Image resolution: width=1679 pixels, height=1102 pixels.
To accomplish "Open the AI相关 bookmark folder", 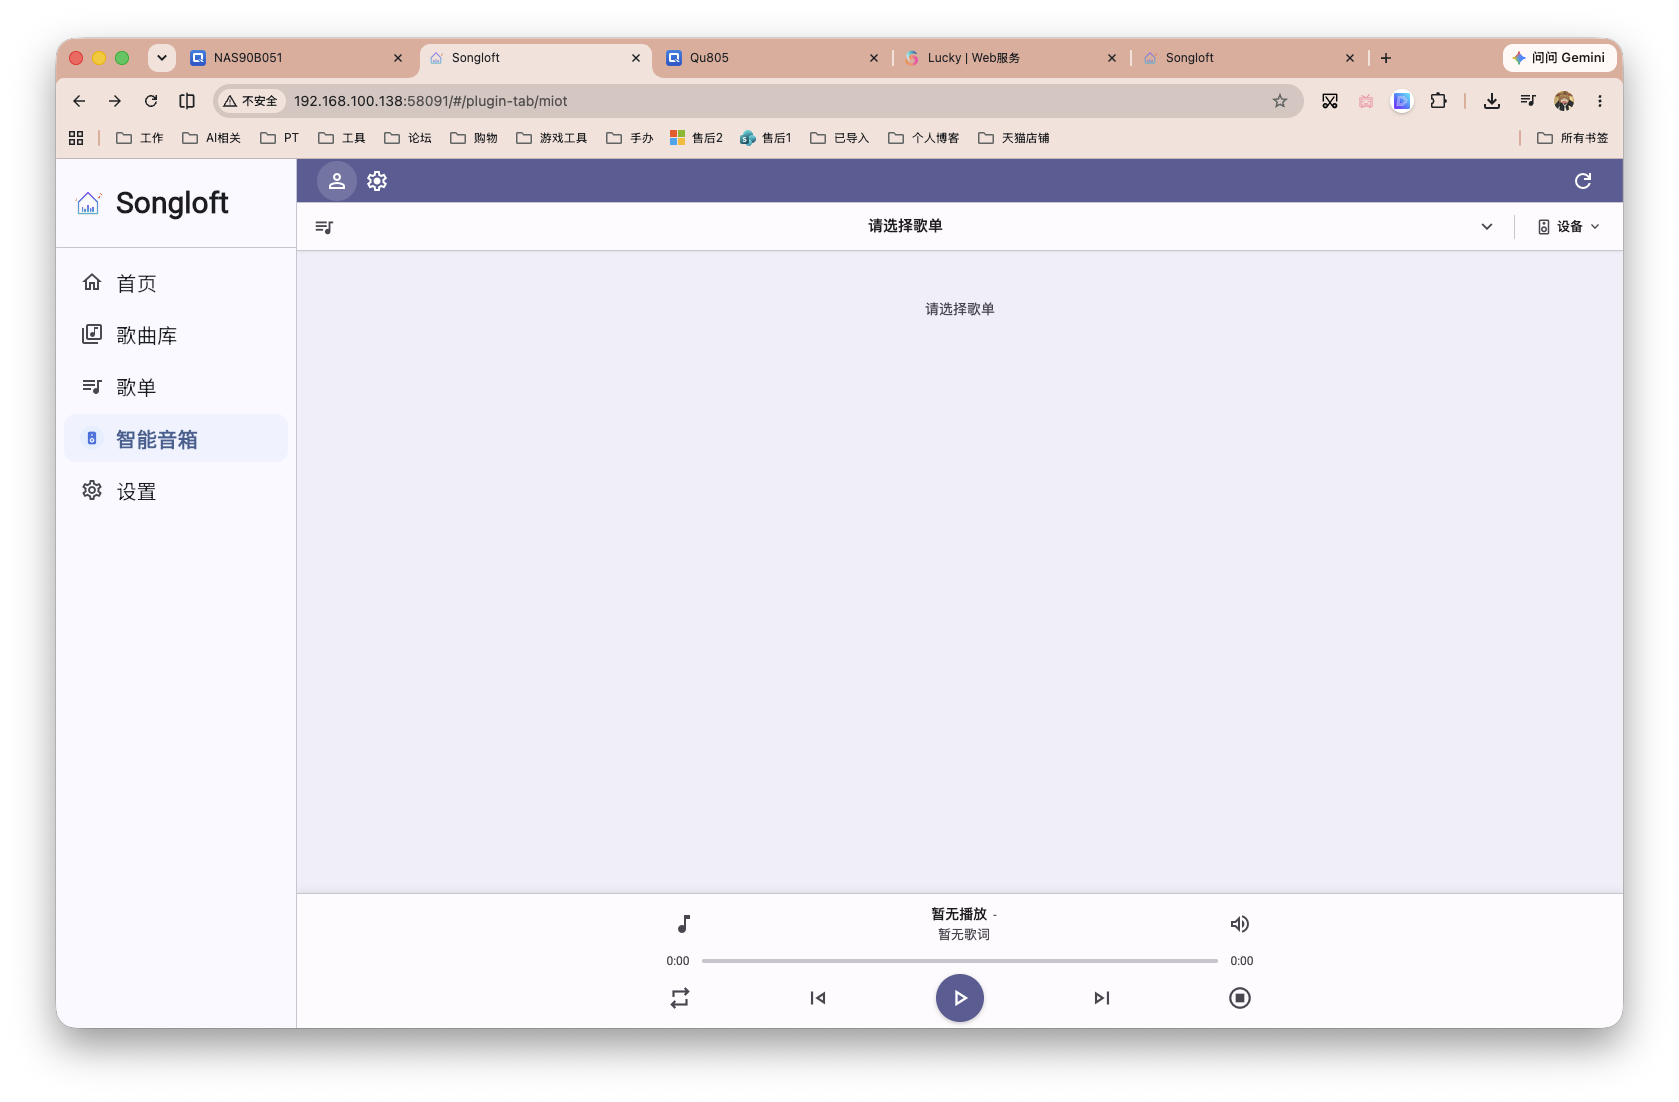I will [212, 138].
